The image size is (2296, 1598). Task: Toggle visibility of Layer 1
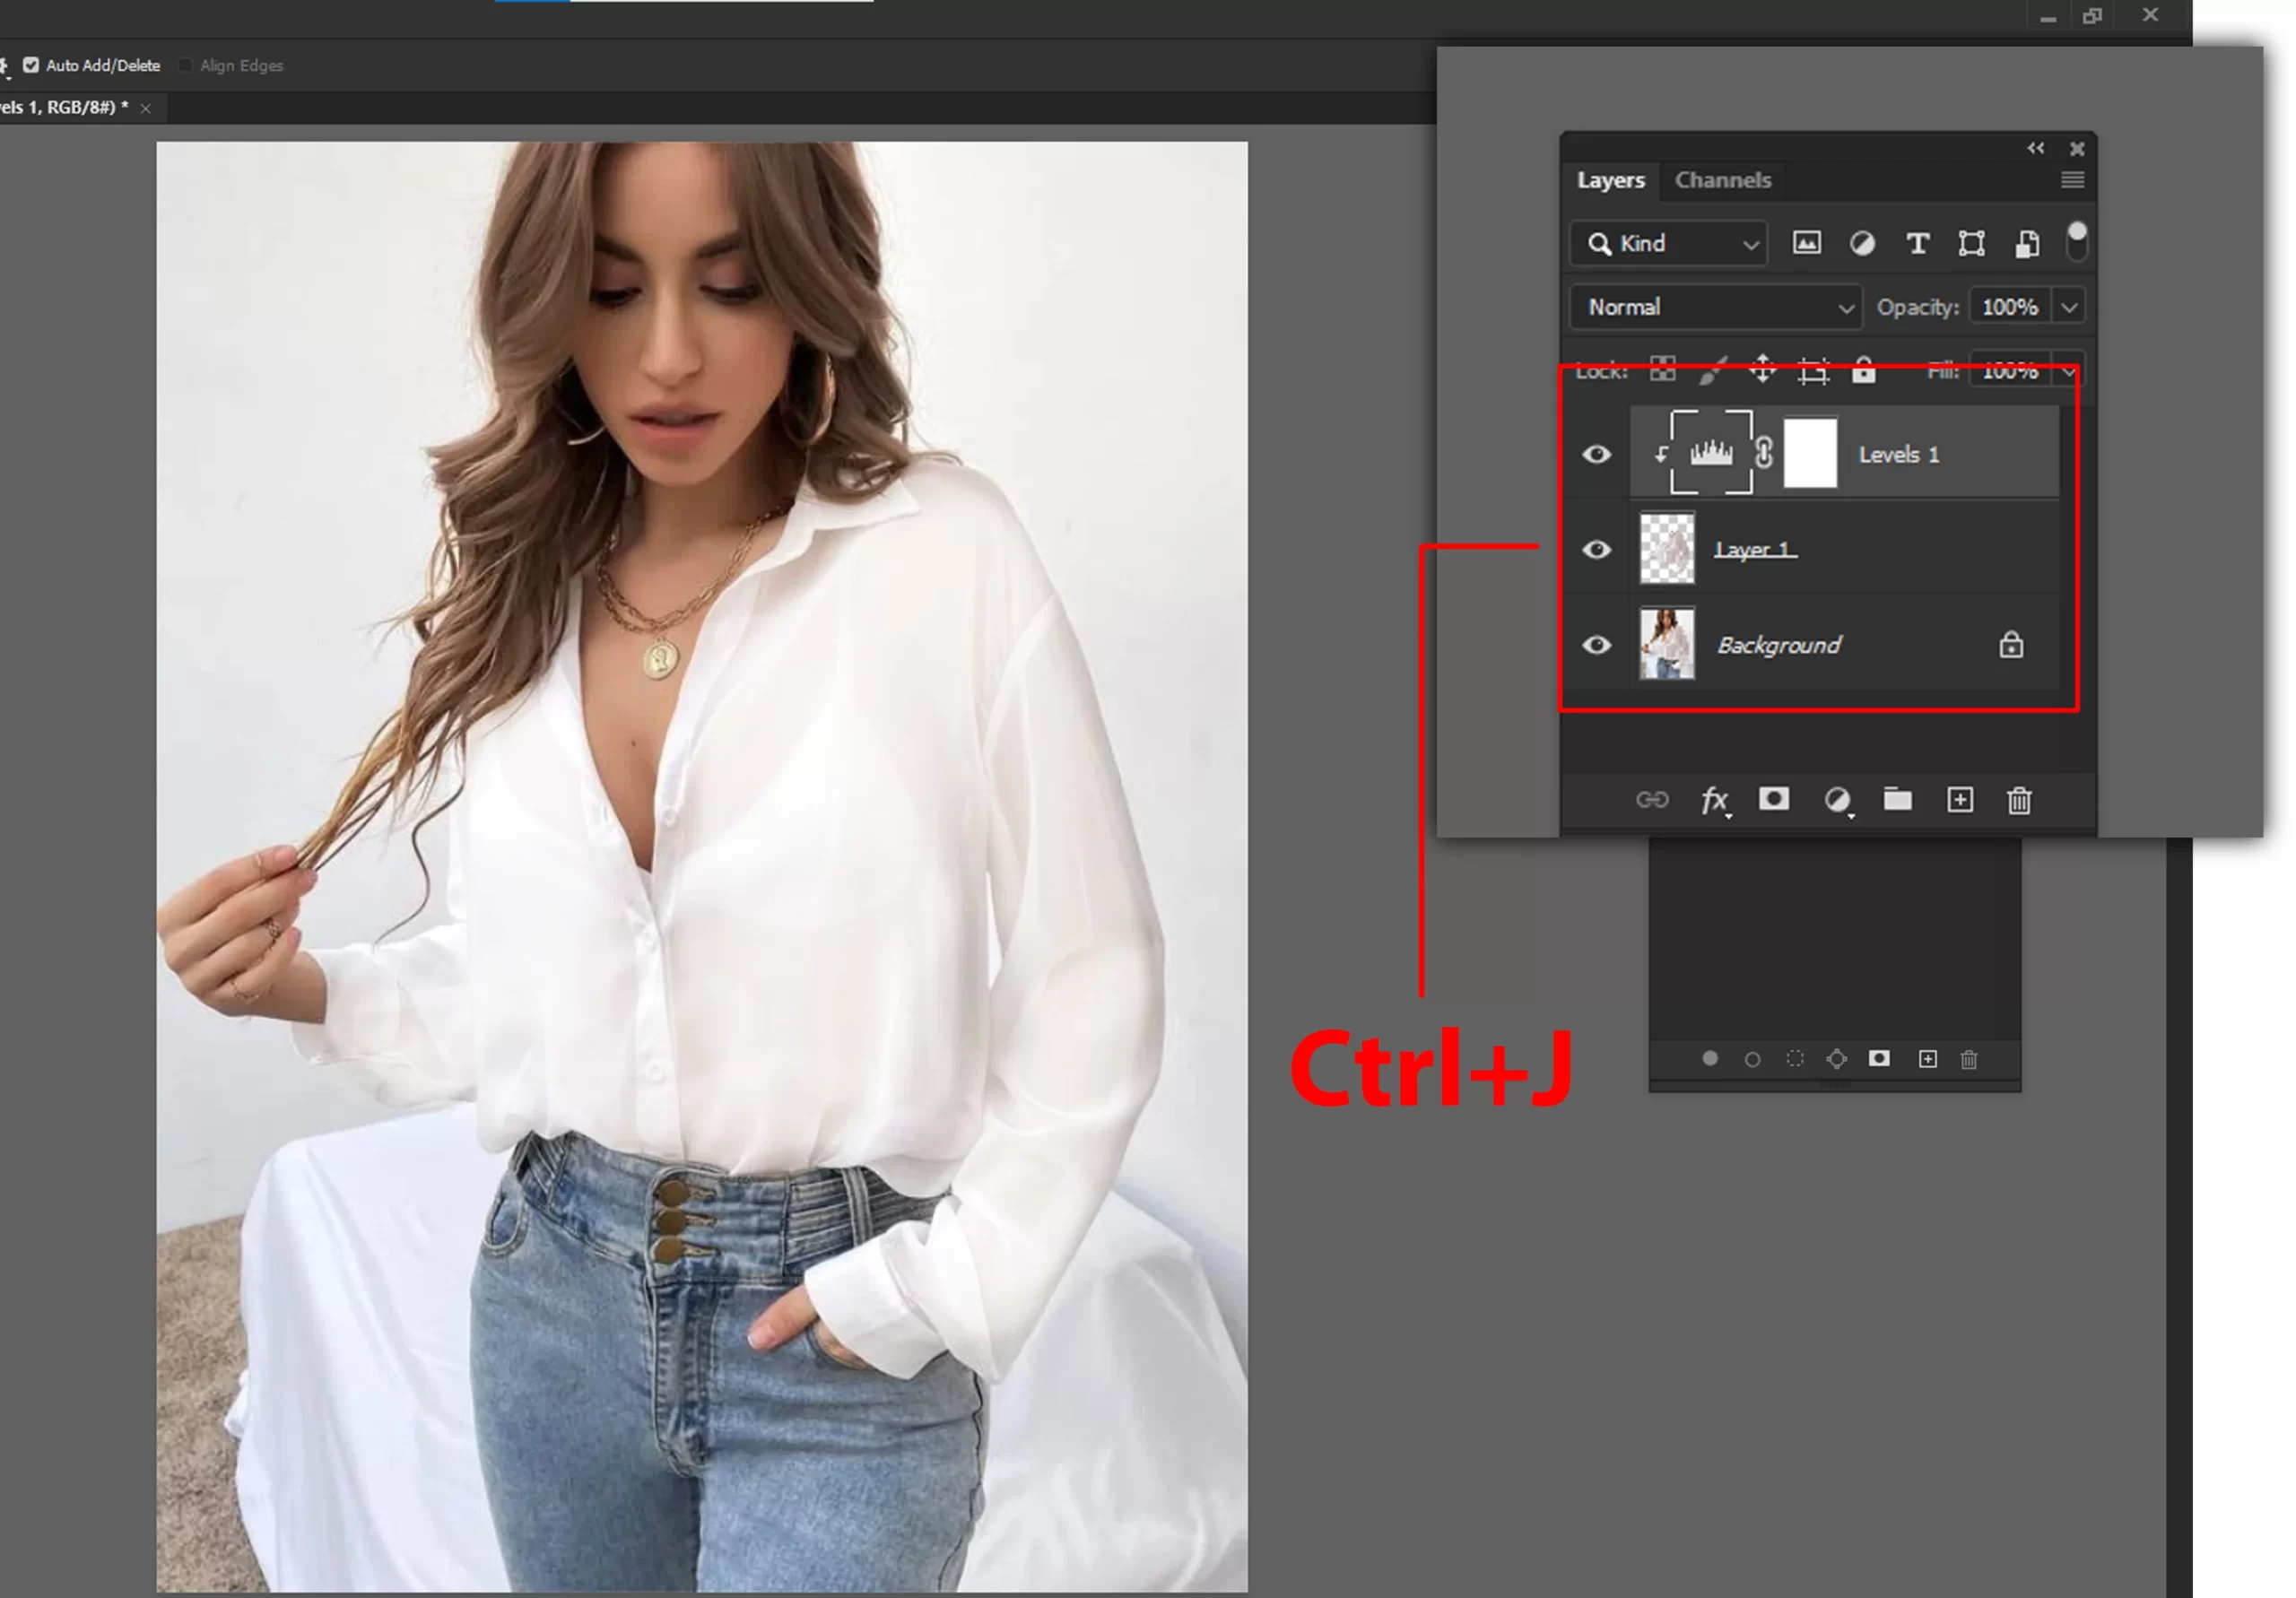1596,549
